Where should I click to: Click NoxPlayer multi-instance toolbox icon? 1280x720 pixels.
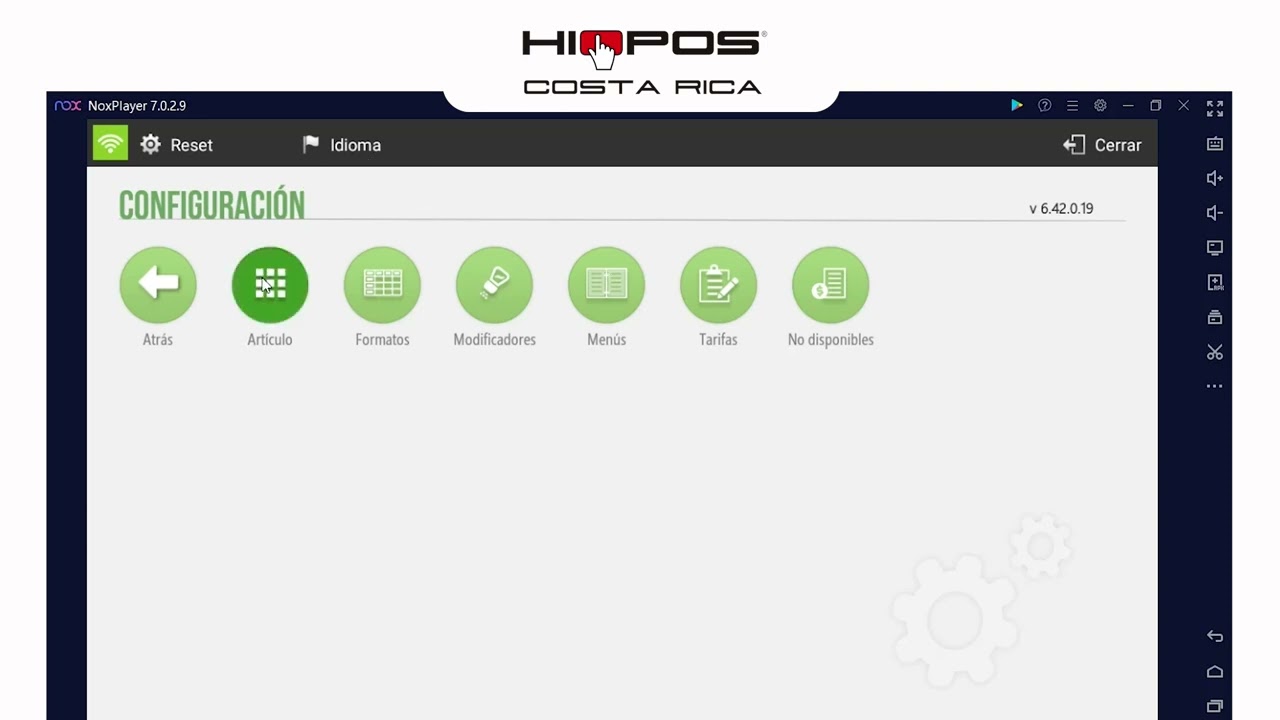point(1215,318)
